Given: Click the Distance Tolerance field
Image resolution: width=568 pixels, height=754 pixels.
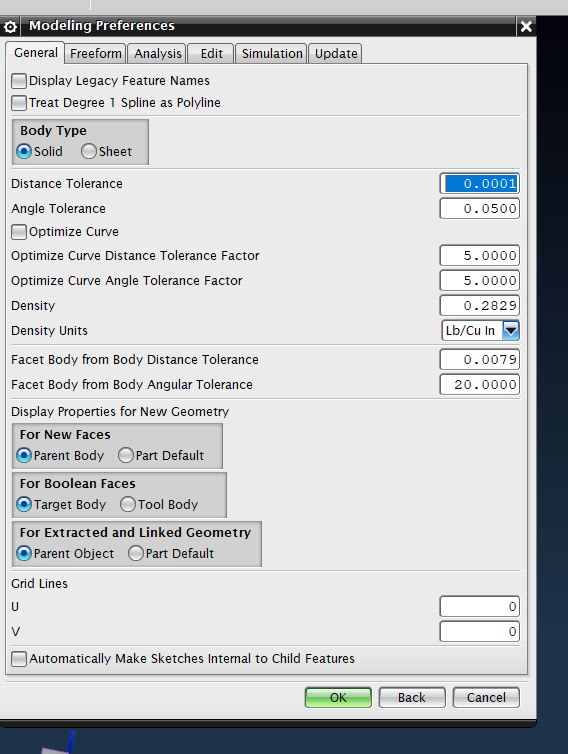Looking at the screenshot, I should tap(480, 184).
